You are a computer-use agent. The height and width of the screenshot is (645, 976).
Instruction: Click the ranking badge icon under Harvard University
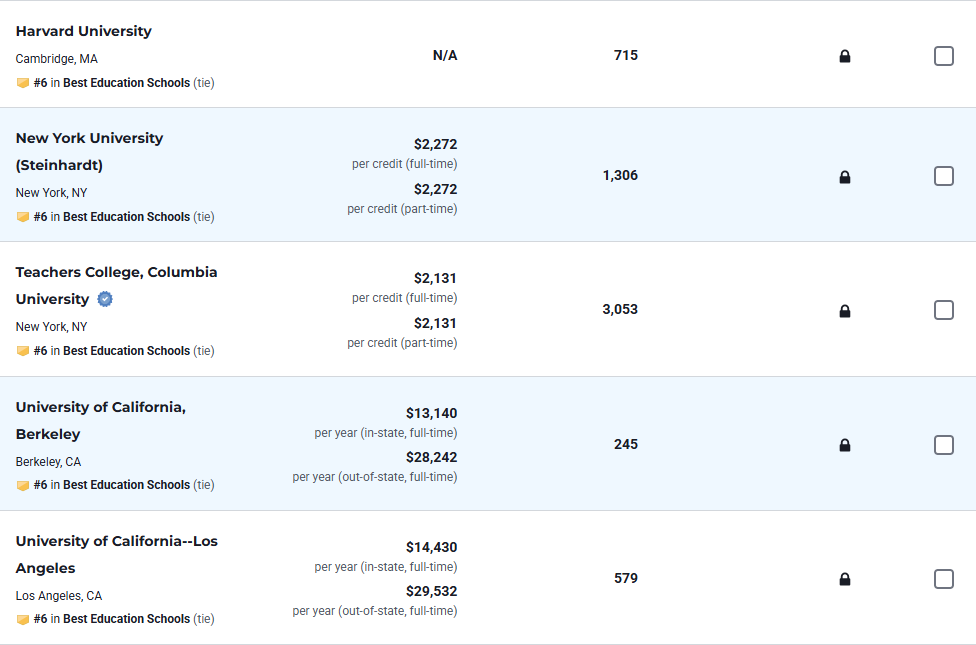(23, 83)
